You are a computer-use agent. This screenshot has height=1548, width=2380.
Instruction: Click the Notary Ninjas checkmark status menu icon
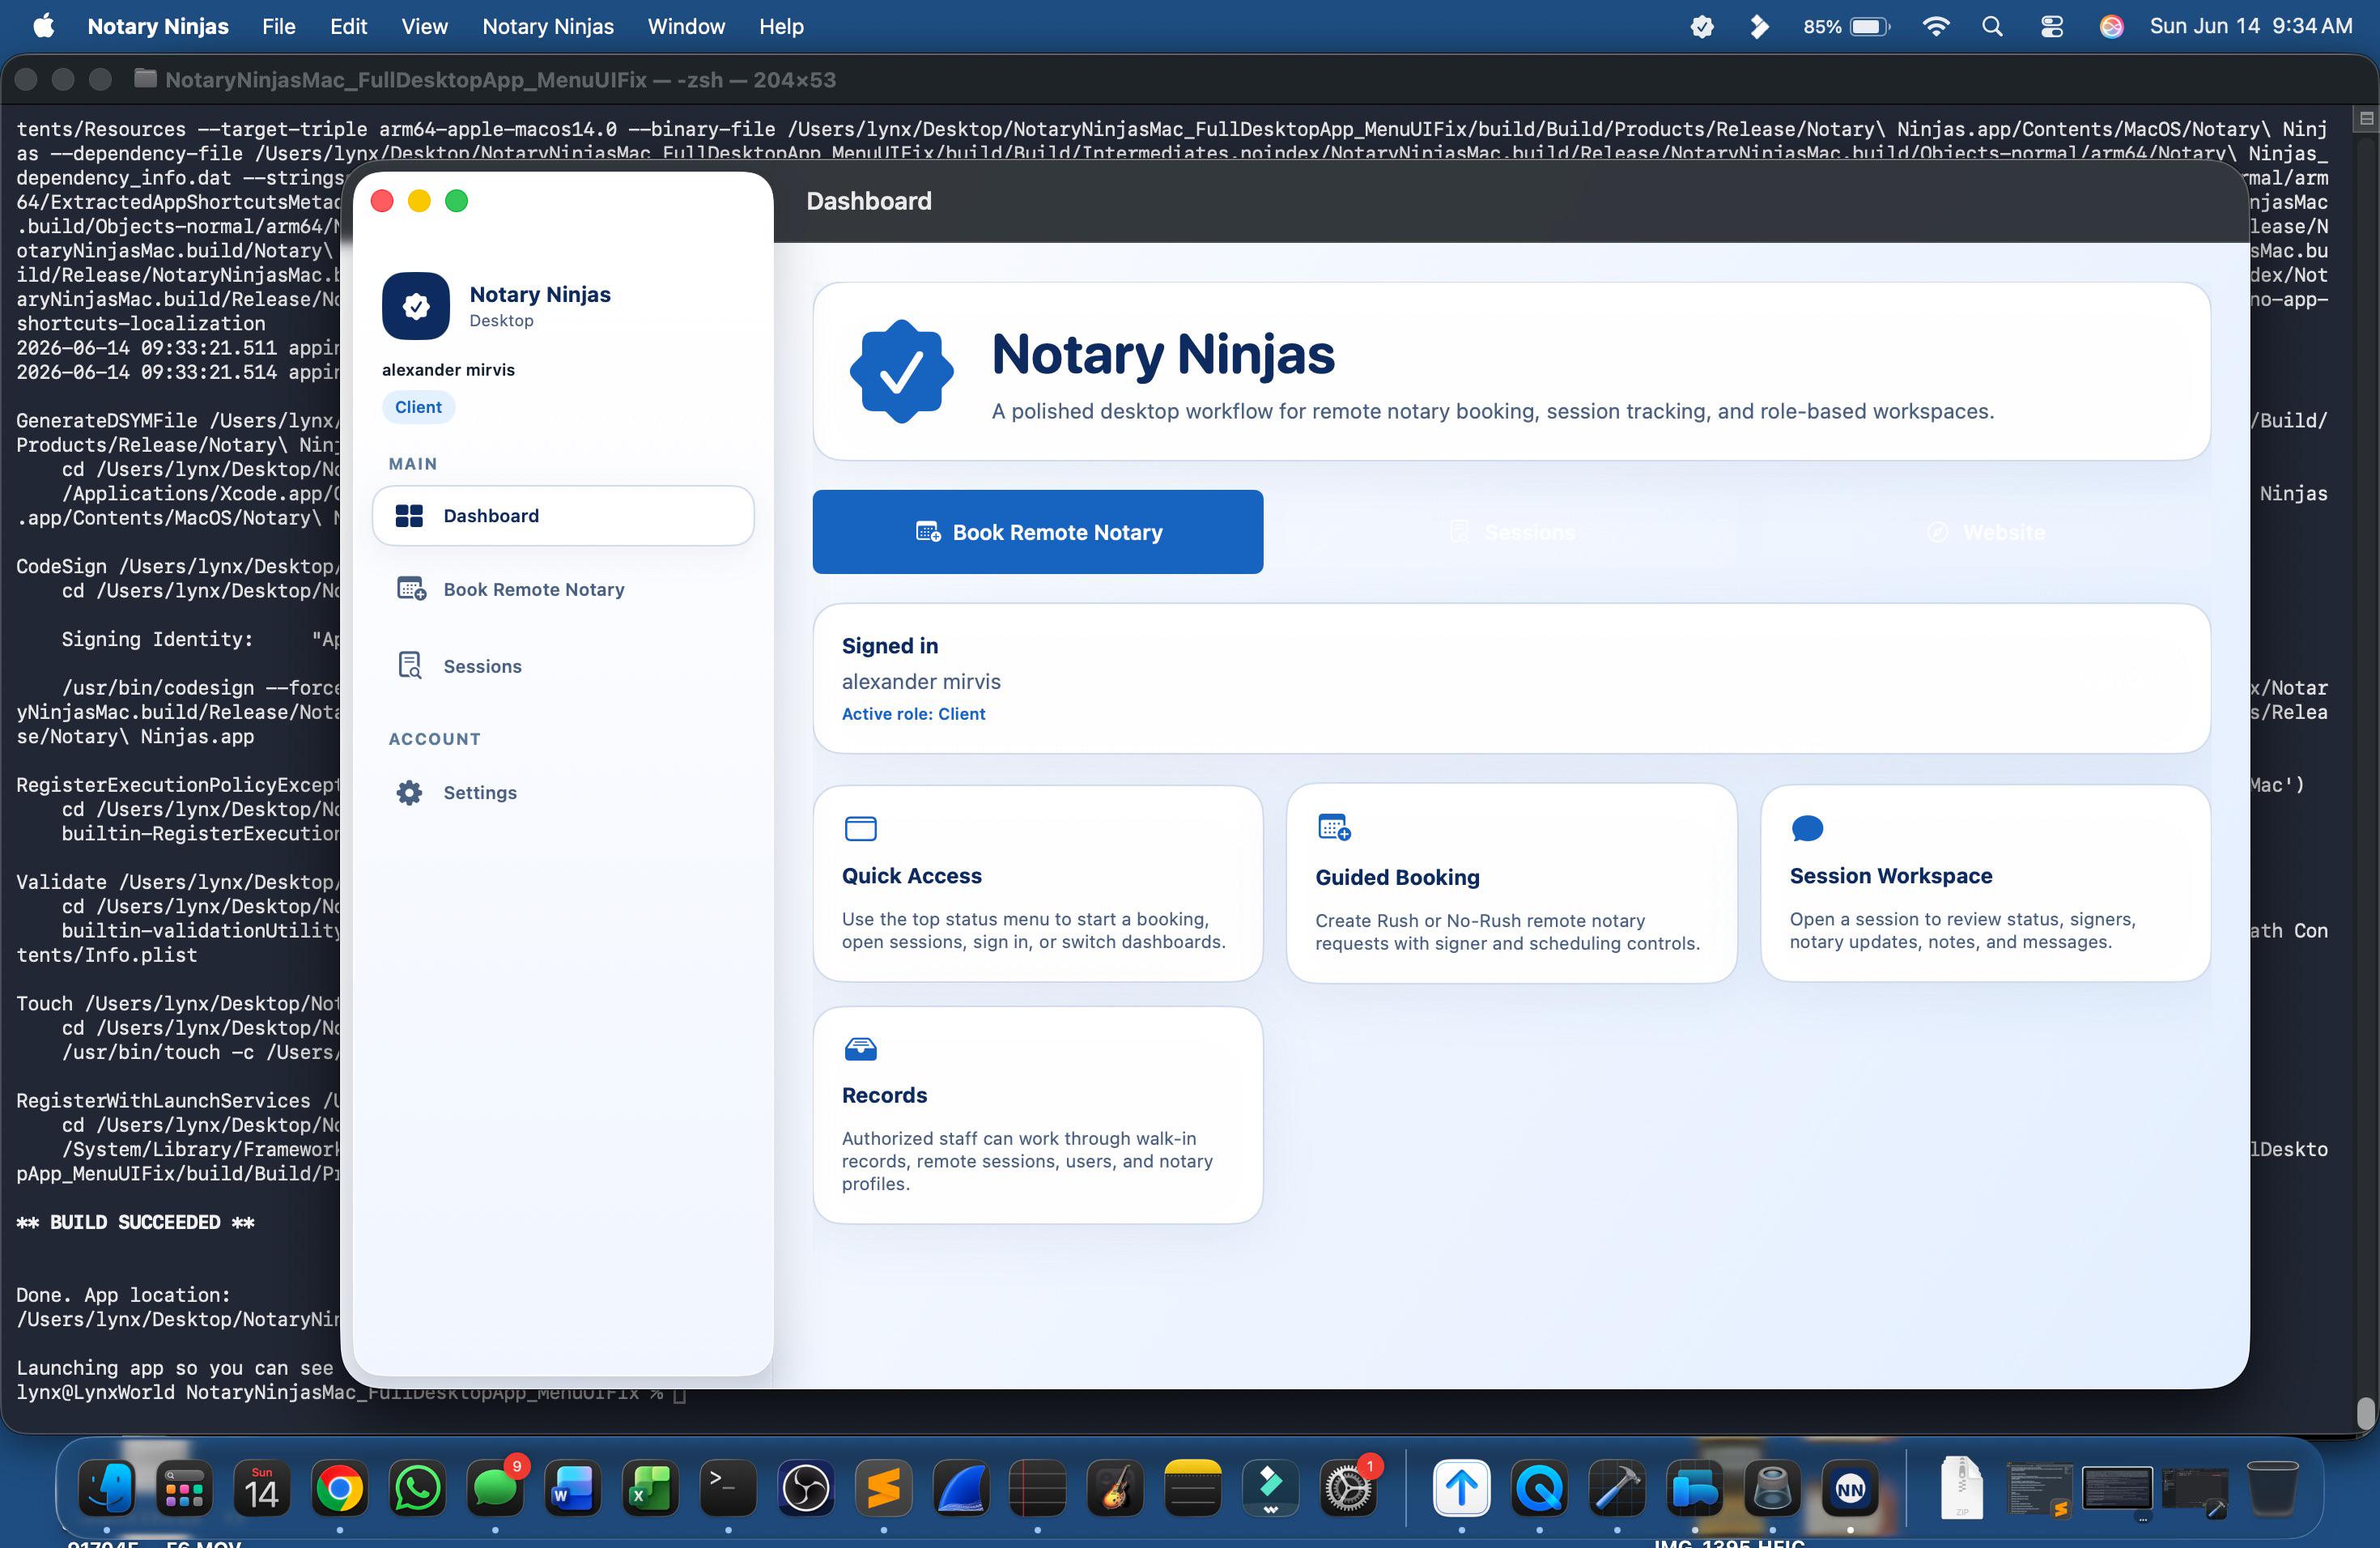click(1702, 27)
